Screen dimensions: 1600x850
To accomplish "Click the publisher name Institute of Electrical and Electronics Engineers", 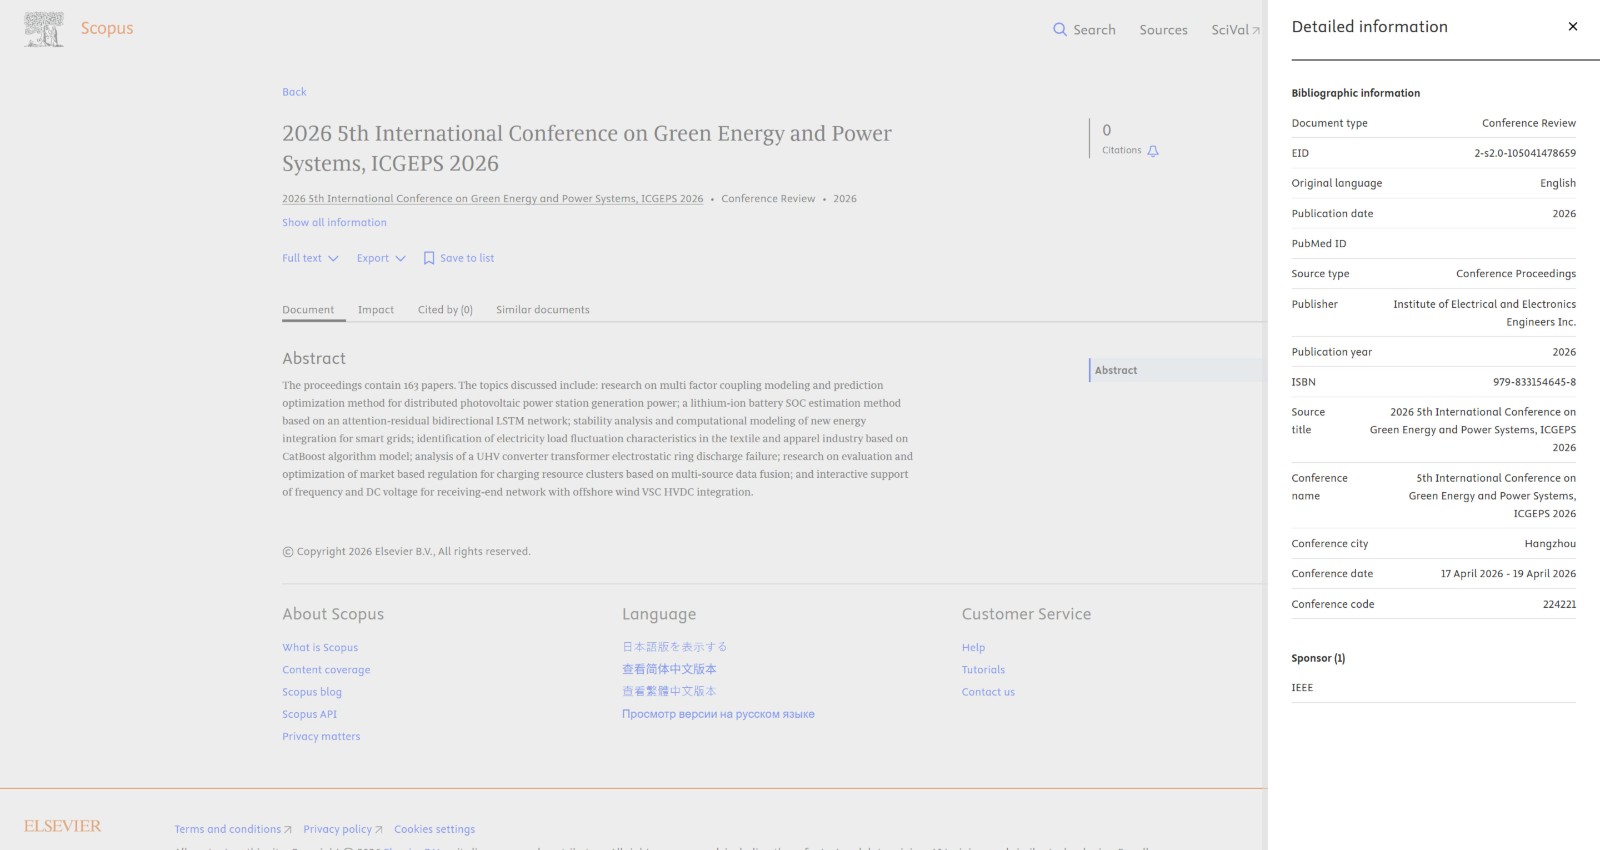I will tap(1485, 313).
